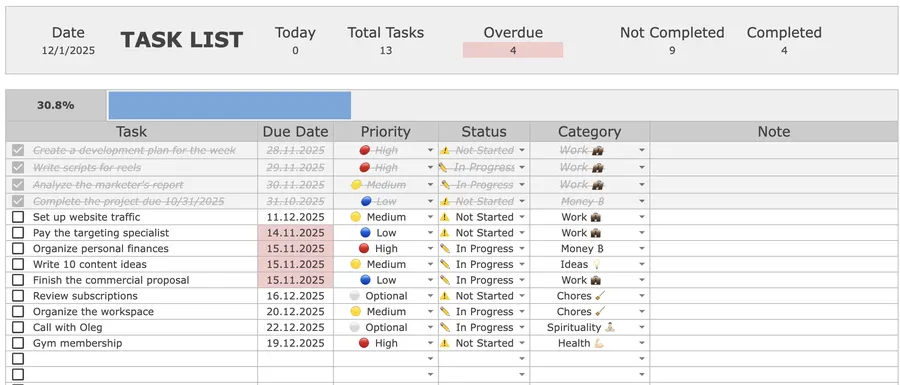The height and width of the screenshot is (385, 900).
Task: Click blue Low icon in 'Complete the project' row
Action: [x=366, y=201]
